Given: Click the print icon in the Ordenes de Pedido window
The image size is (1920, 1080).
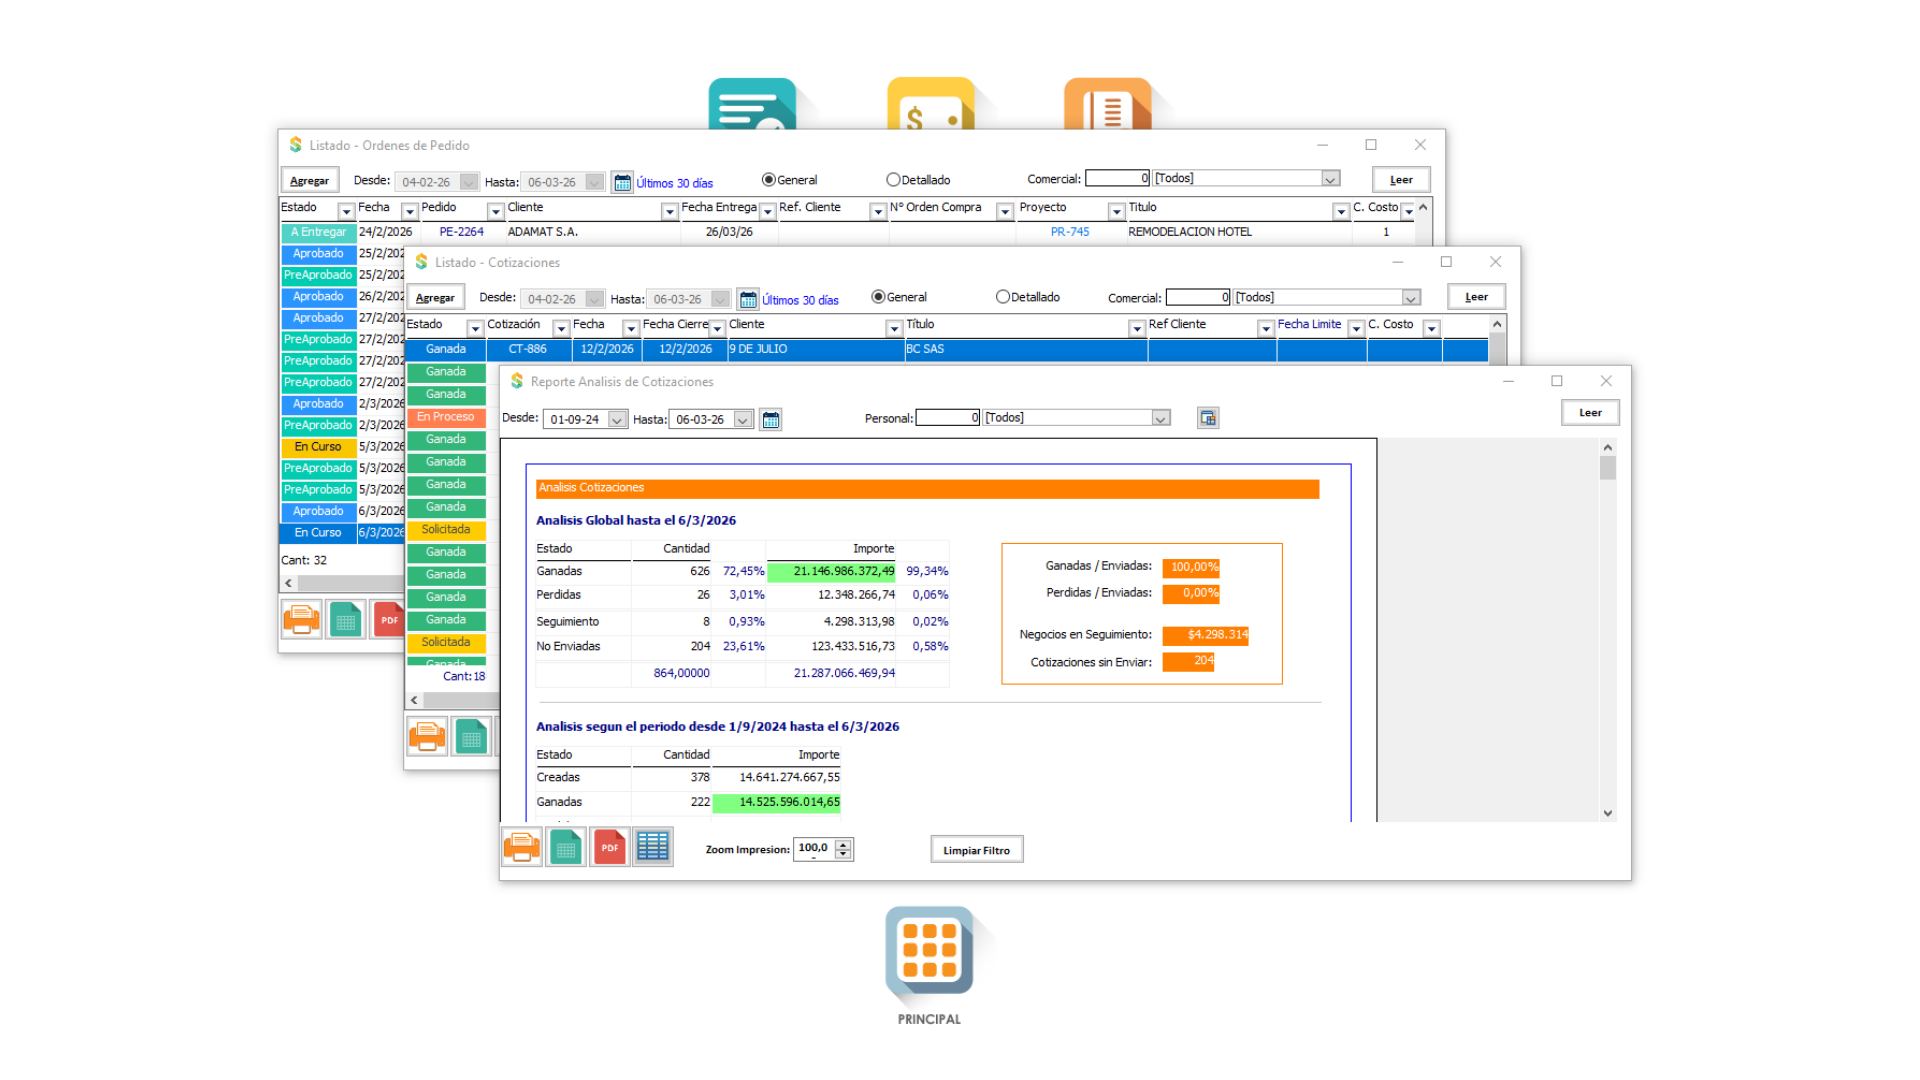Looking at the screenshot, I should [301, 620].
